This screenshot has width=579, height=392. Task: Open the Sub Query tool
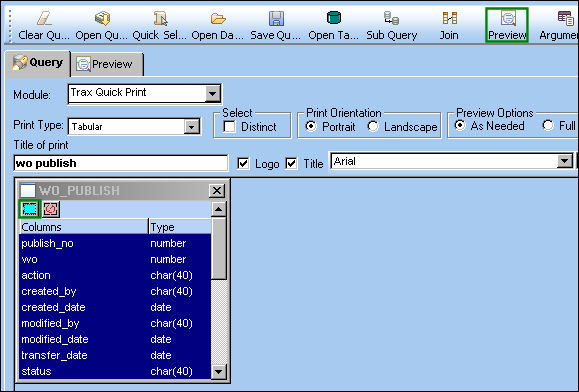tap(391, 18)
